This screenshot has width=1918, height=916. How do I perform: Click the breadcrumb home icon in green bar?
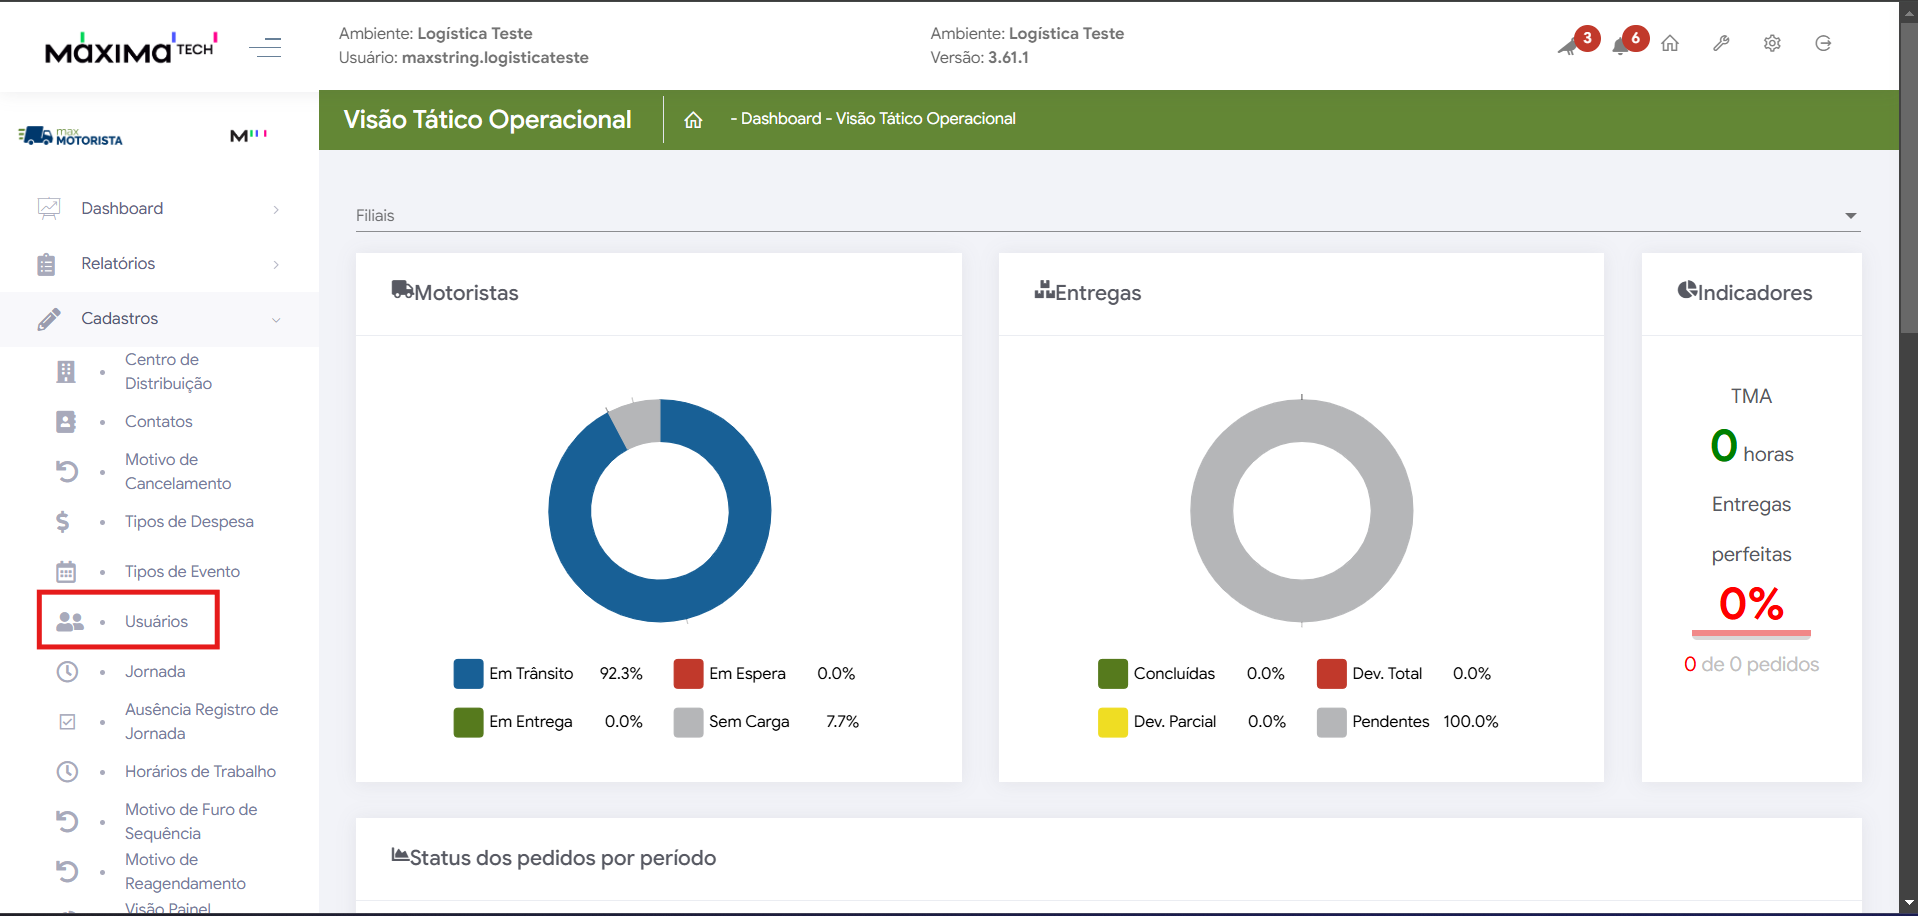[693, 120]
